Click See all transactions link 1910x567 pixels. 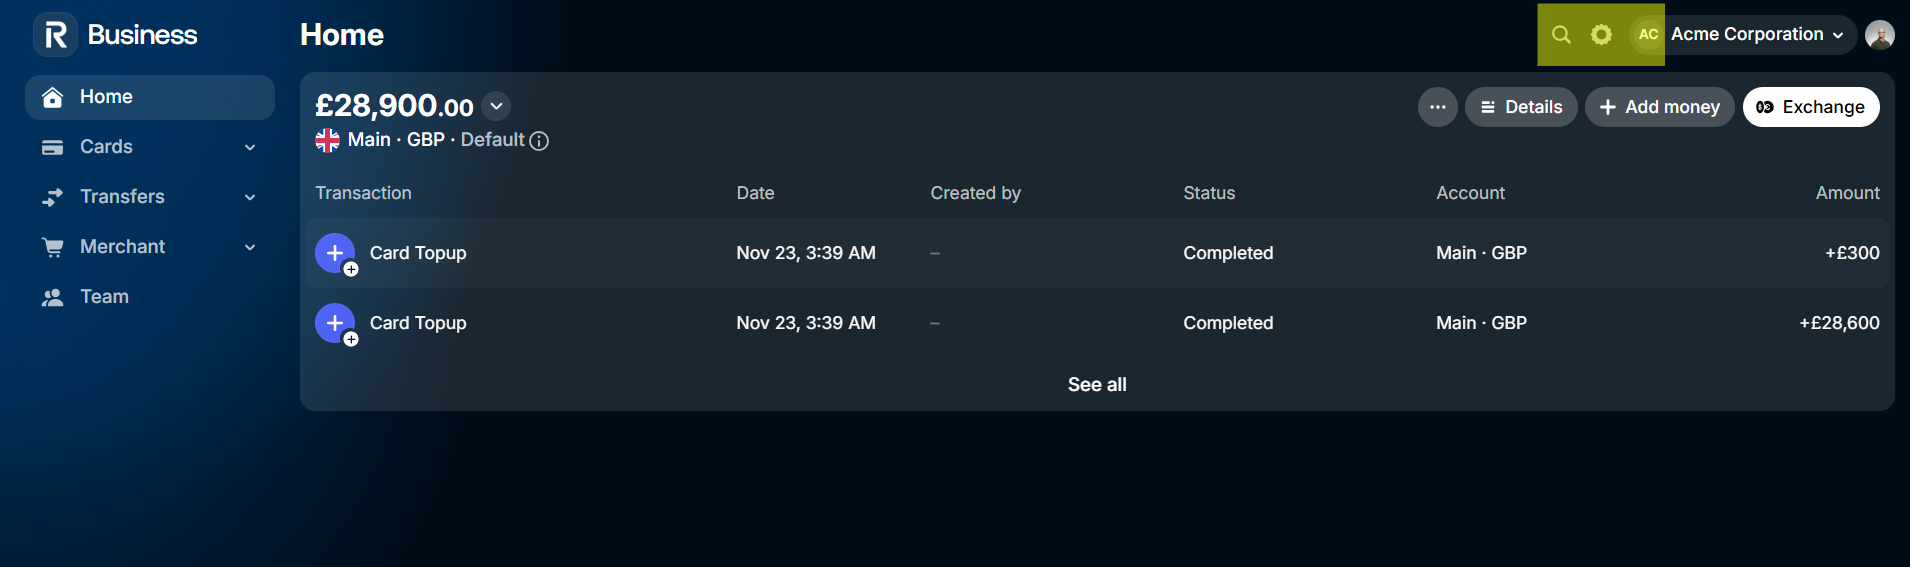1096,385
